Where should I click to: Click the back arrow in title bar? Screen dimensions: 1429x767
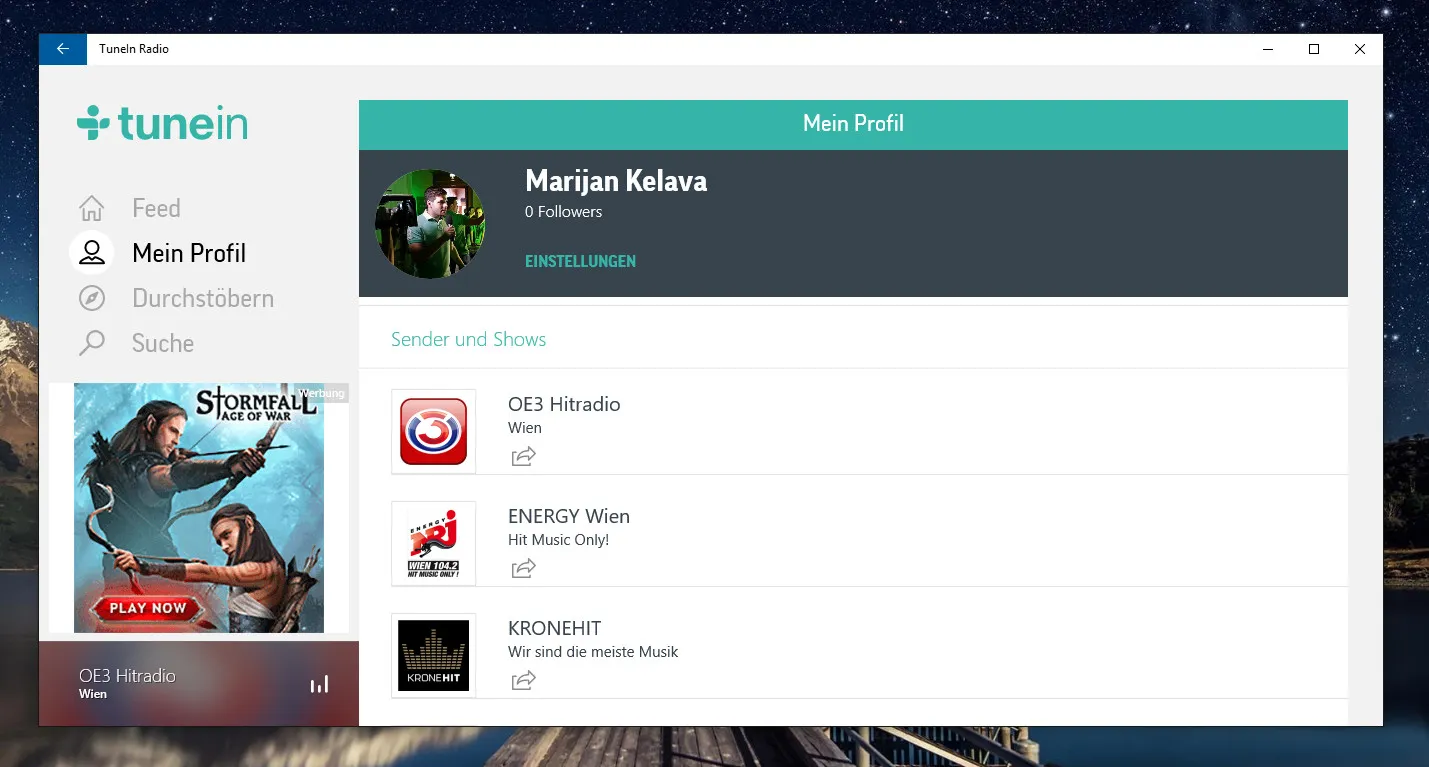(x=63, y=49)
